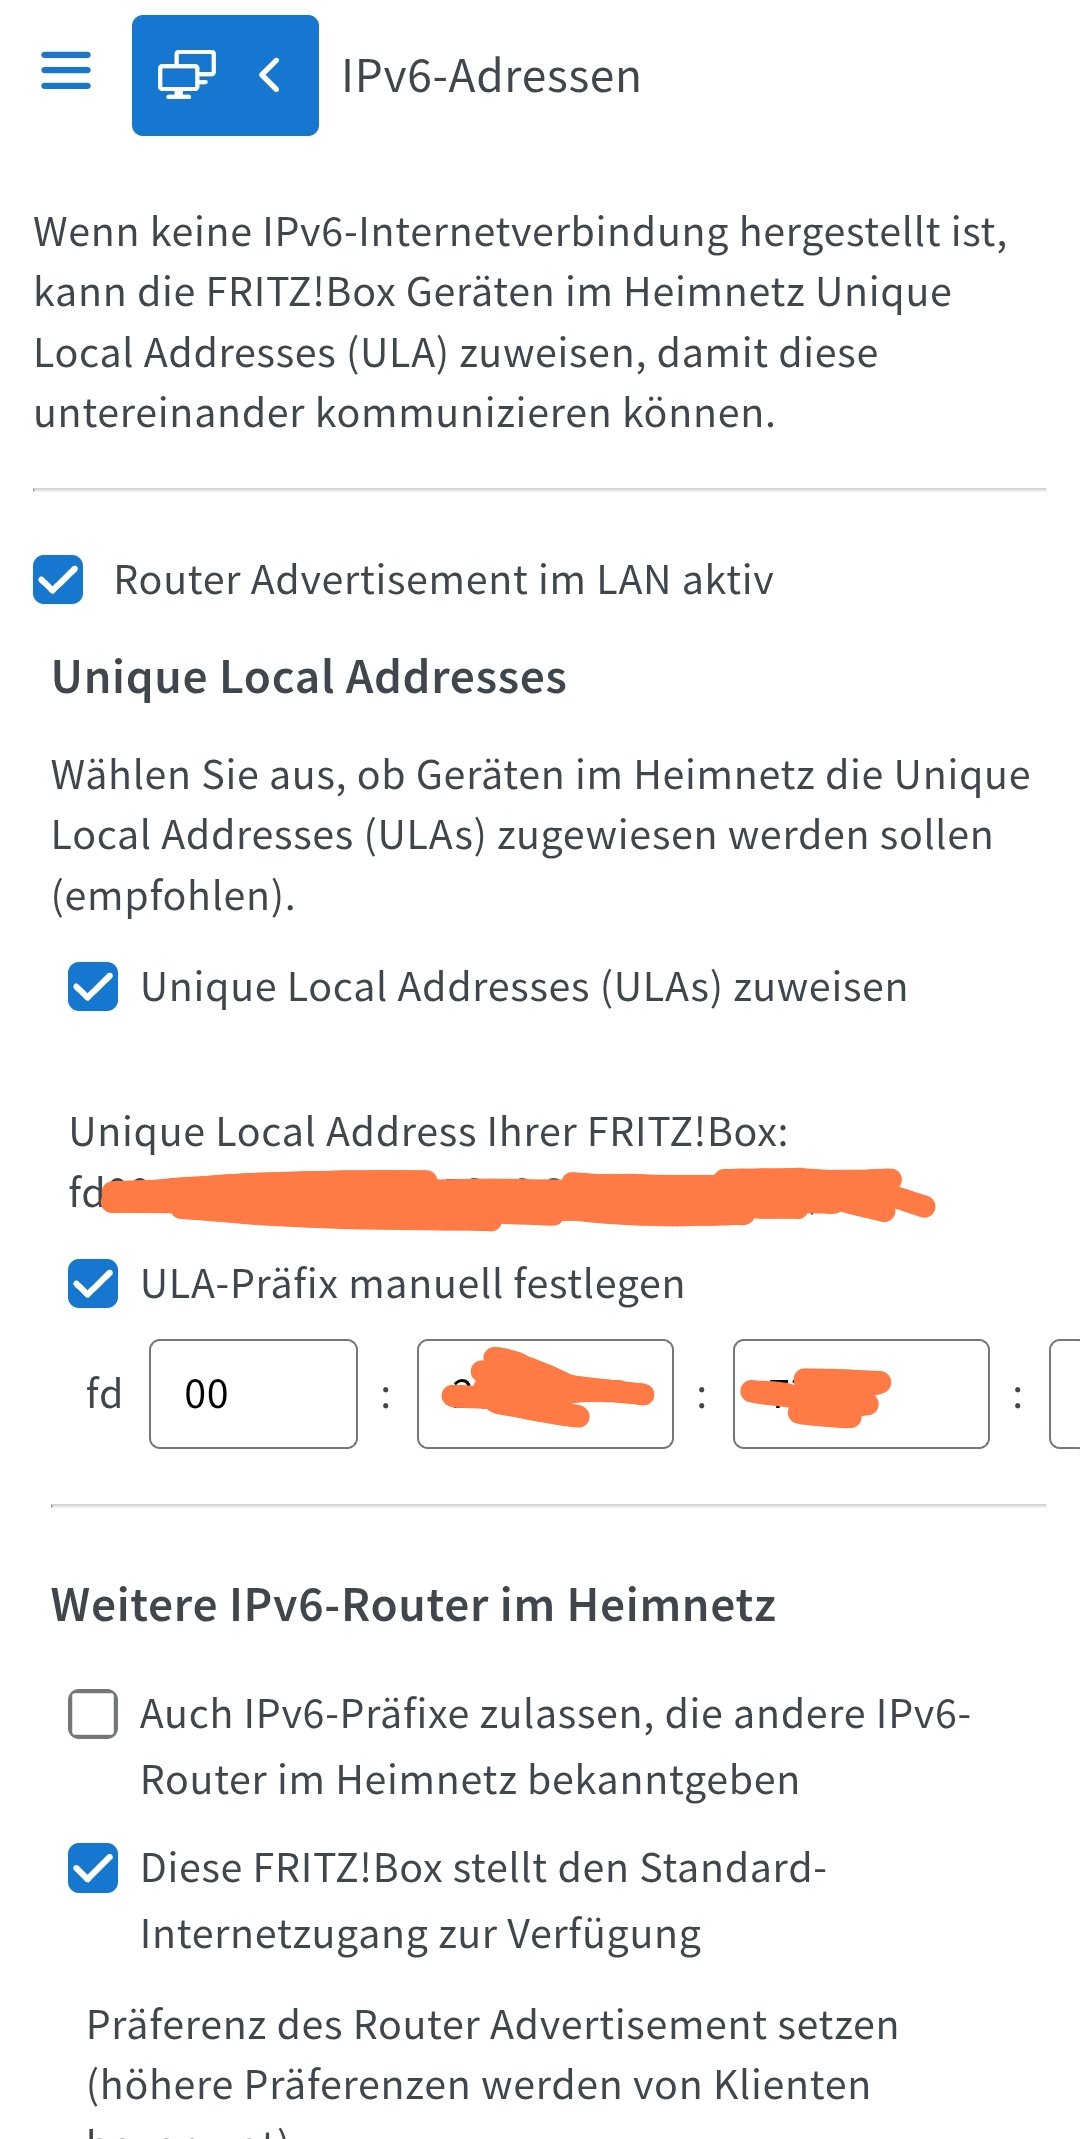Click the 'Router Advertisement im LAN aktiv' label

click(x=444, y=580)
